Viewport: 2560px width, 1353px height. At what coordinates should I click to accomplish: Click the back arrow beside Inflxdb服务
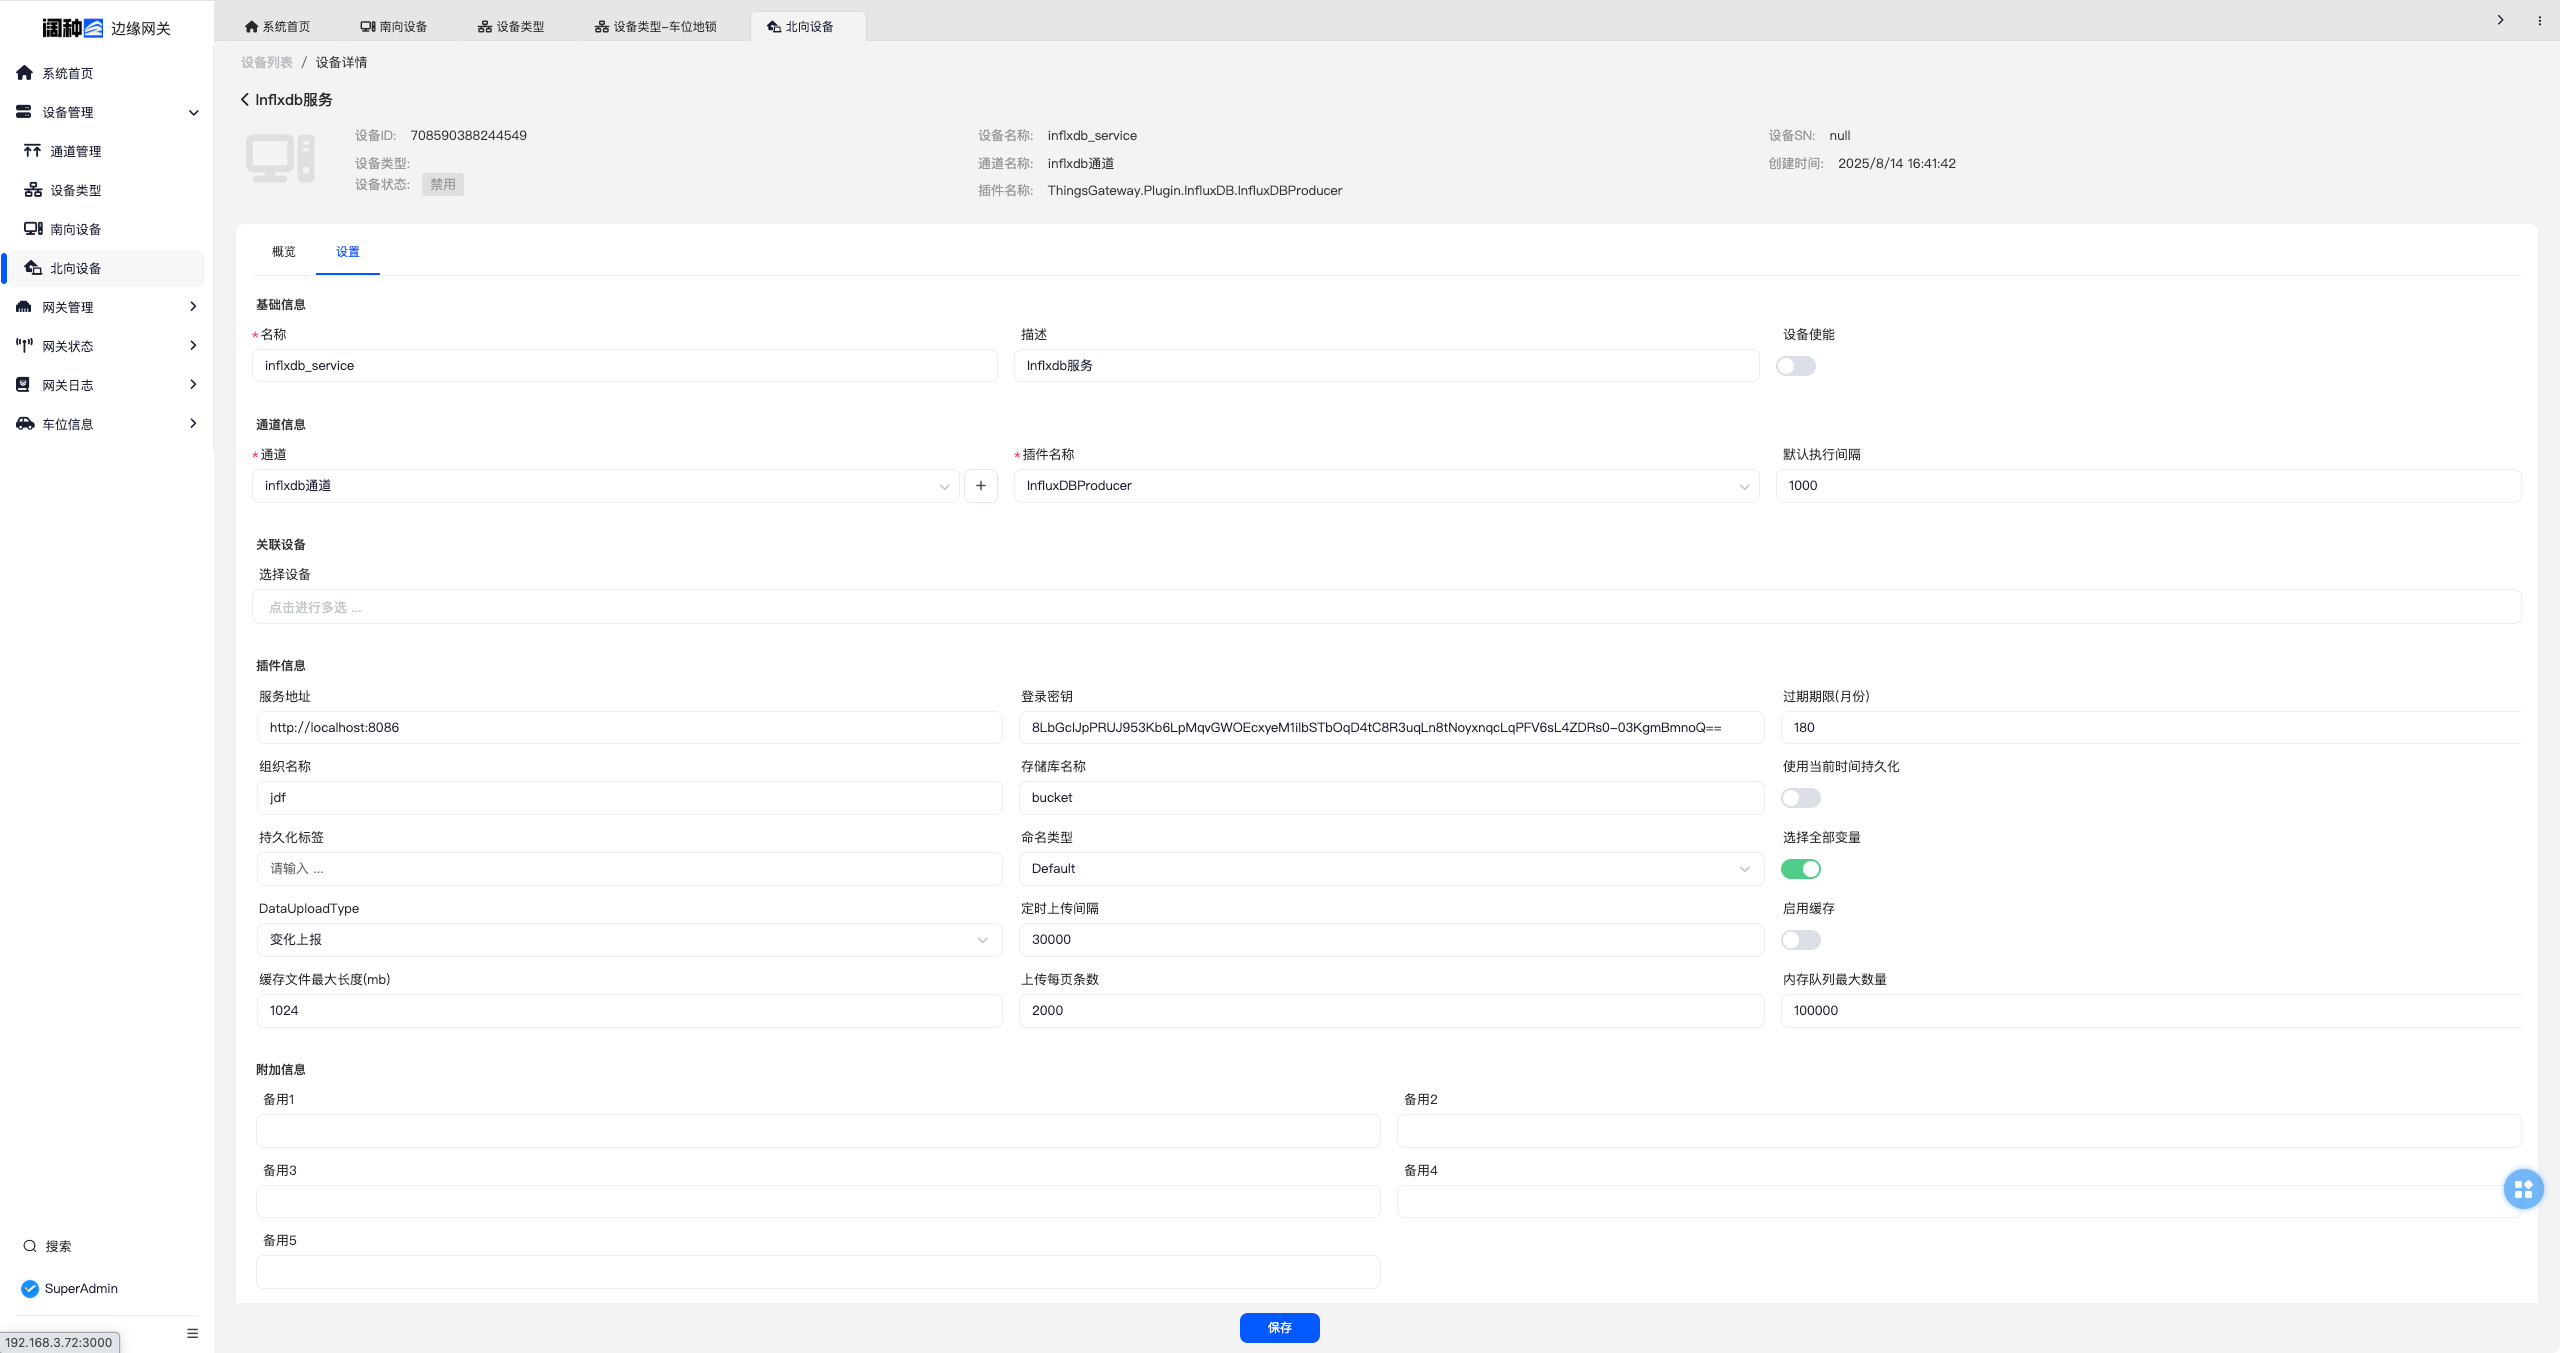245,99
